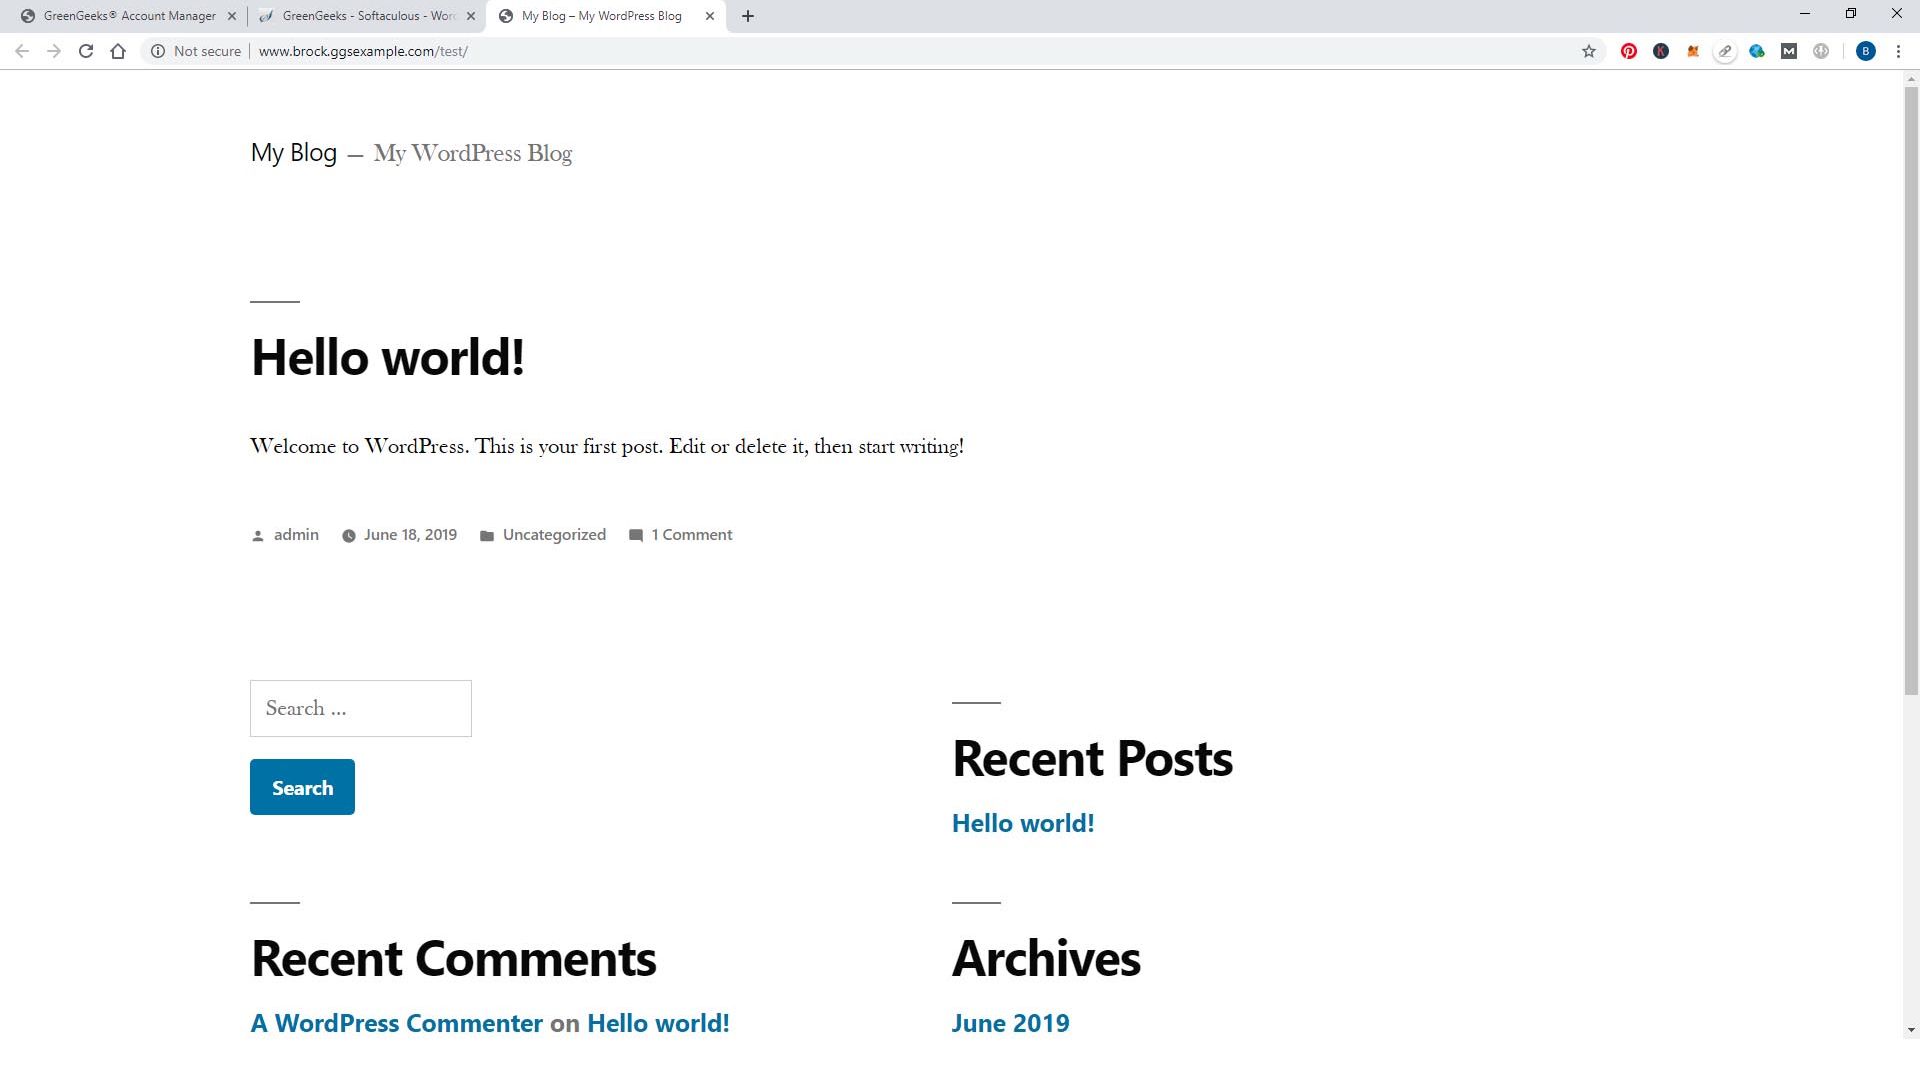Close the My Blog tab
The height and width of the screenshot is (1079, 1920).
tap(710, 16)
